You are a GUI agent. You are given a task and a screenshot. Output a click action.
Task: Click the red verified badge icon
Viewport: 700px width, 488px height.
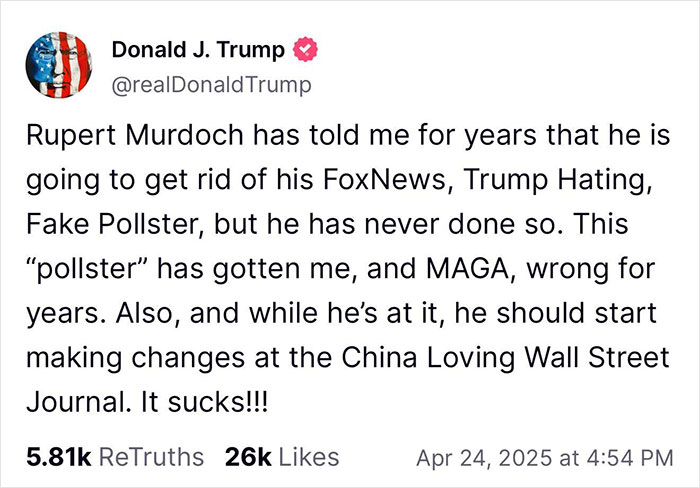(x=303, y=49)
